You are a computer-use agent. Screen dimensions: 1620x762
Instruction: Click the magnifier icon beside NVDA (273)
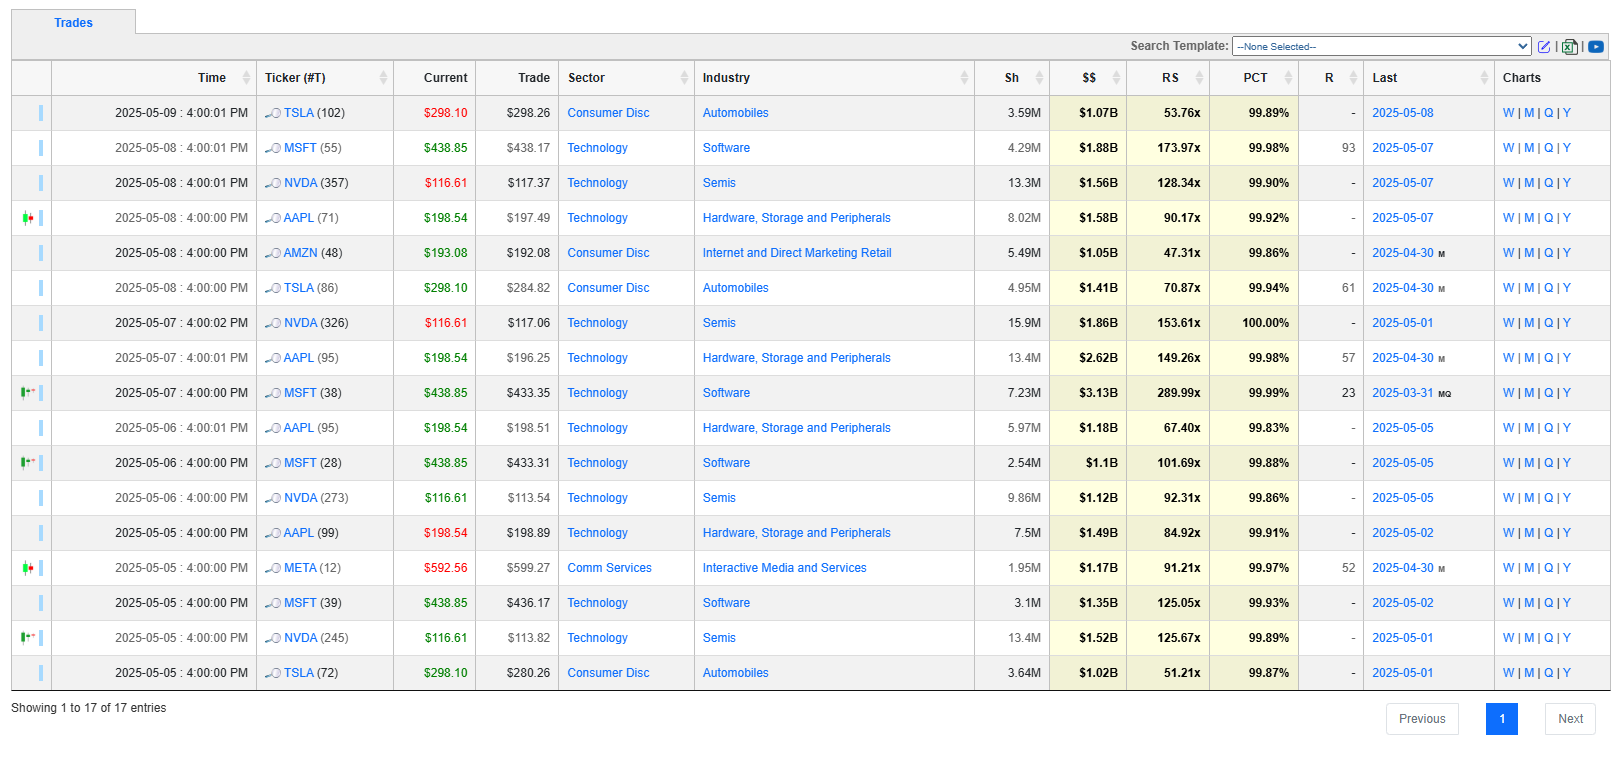(x=273, y=498)
